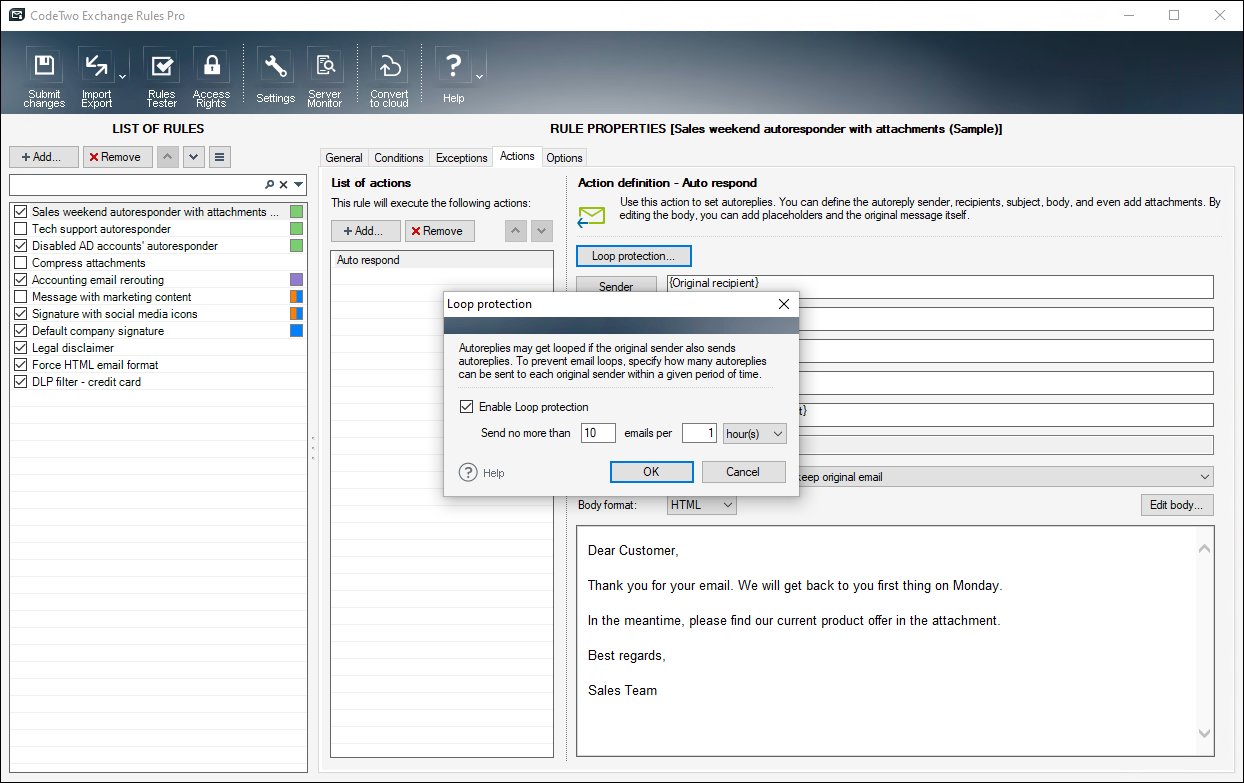Click the move action down arrow
This screenshot has width=1244, height=783.
pyautogui.click(x=541, y=231)
